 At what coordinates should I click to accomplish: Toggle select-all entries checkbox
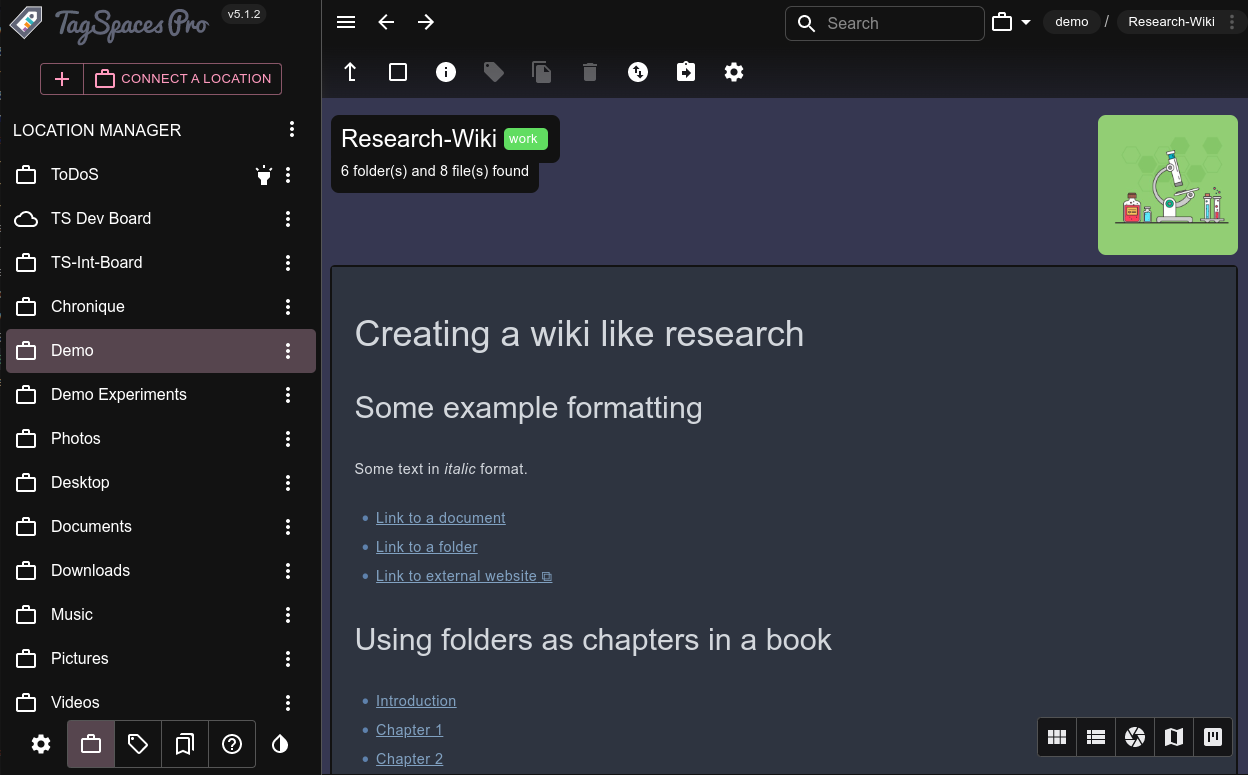(397, 71)
